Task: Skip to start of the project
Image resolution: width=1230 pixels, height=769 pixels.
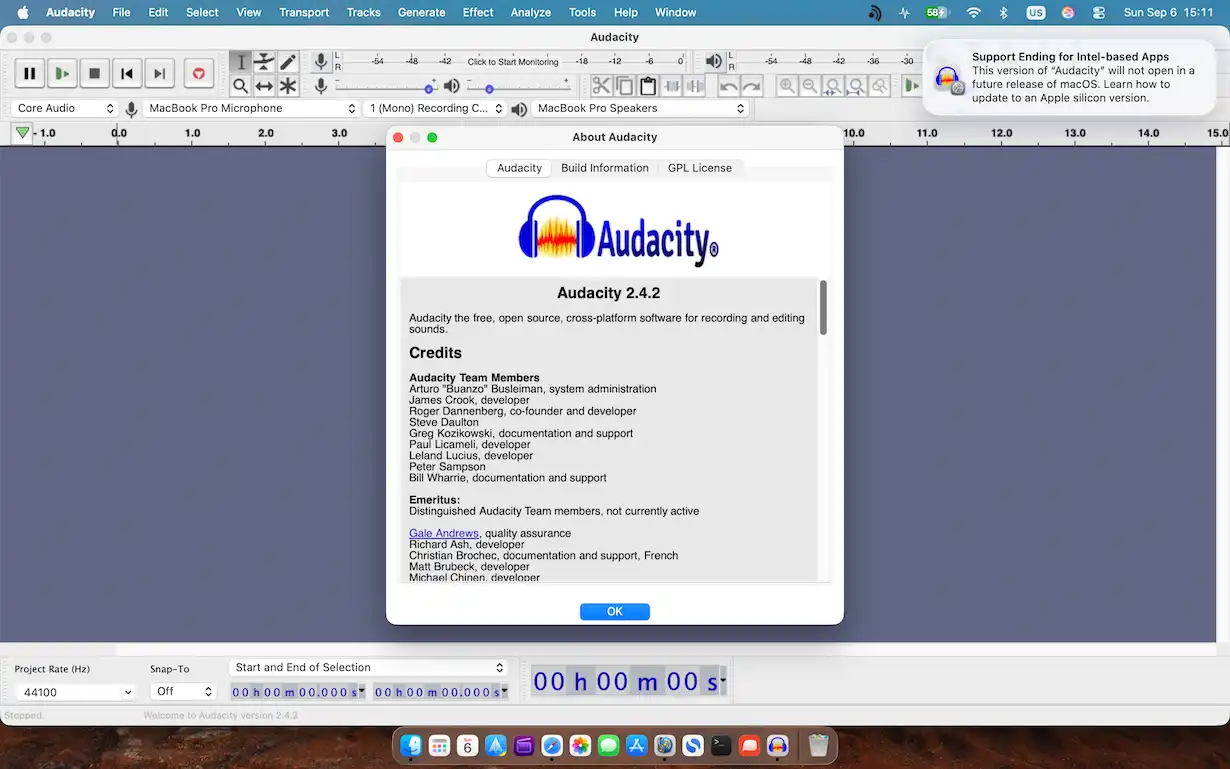Action: tap(127, 73)
